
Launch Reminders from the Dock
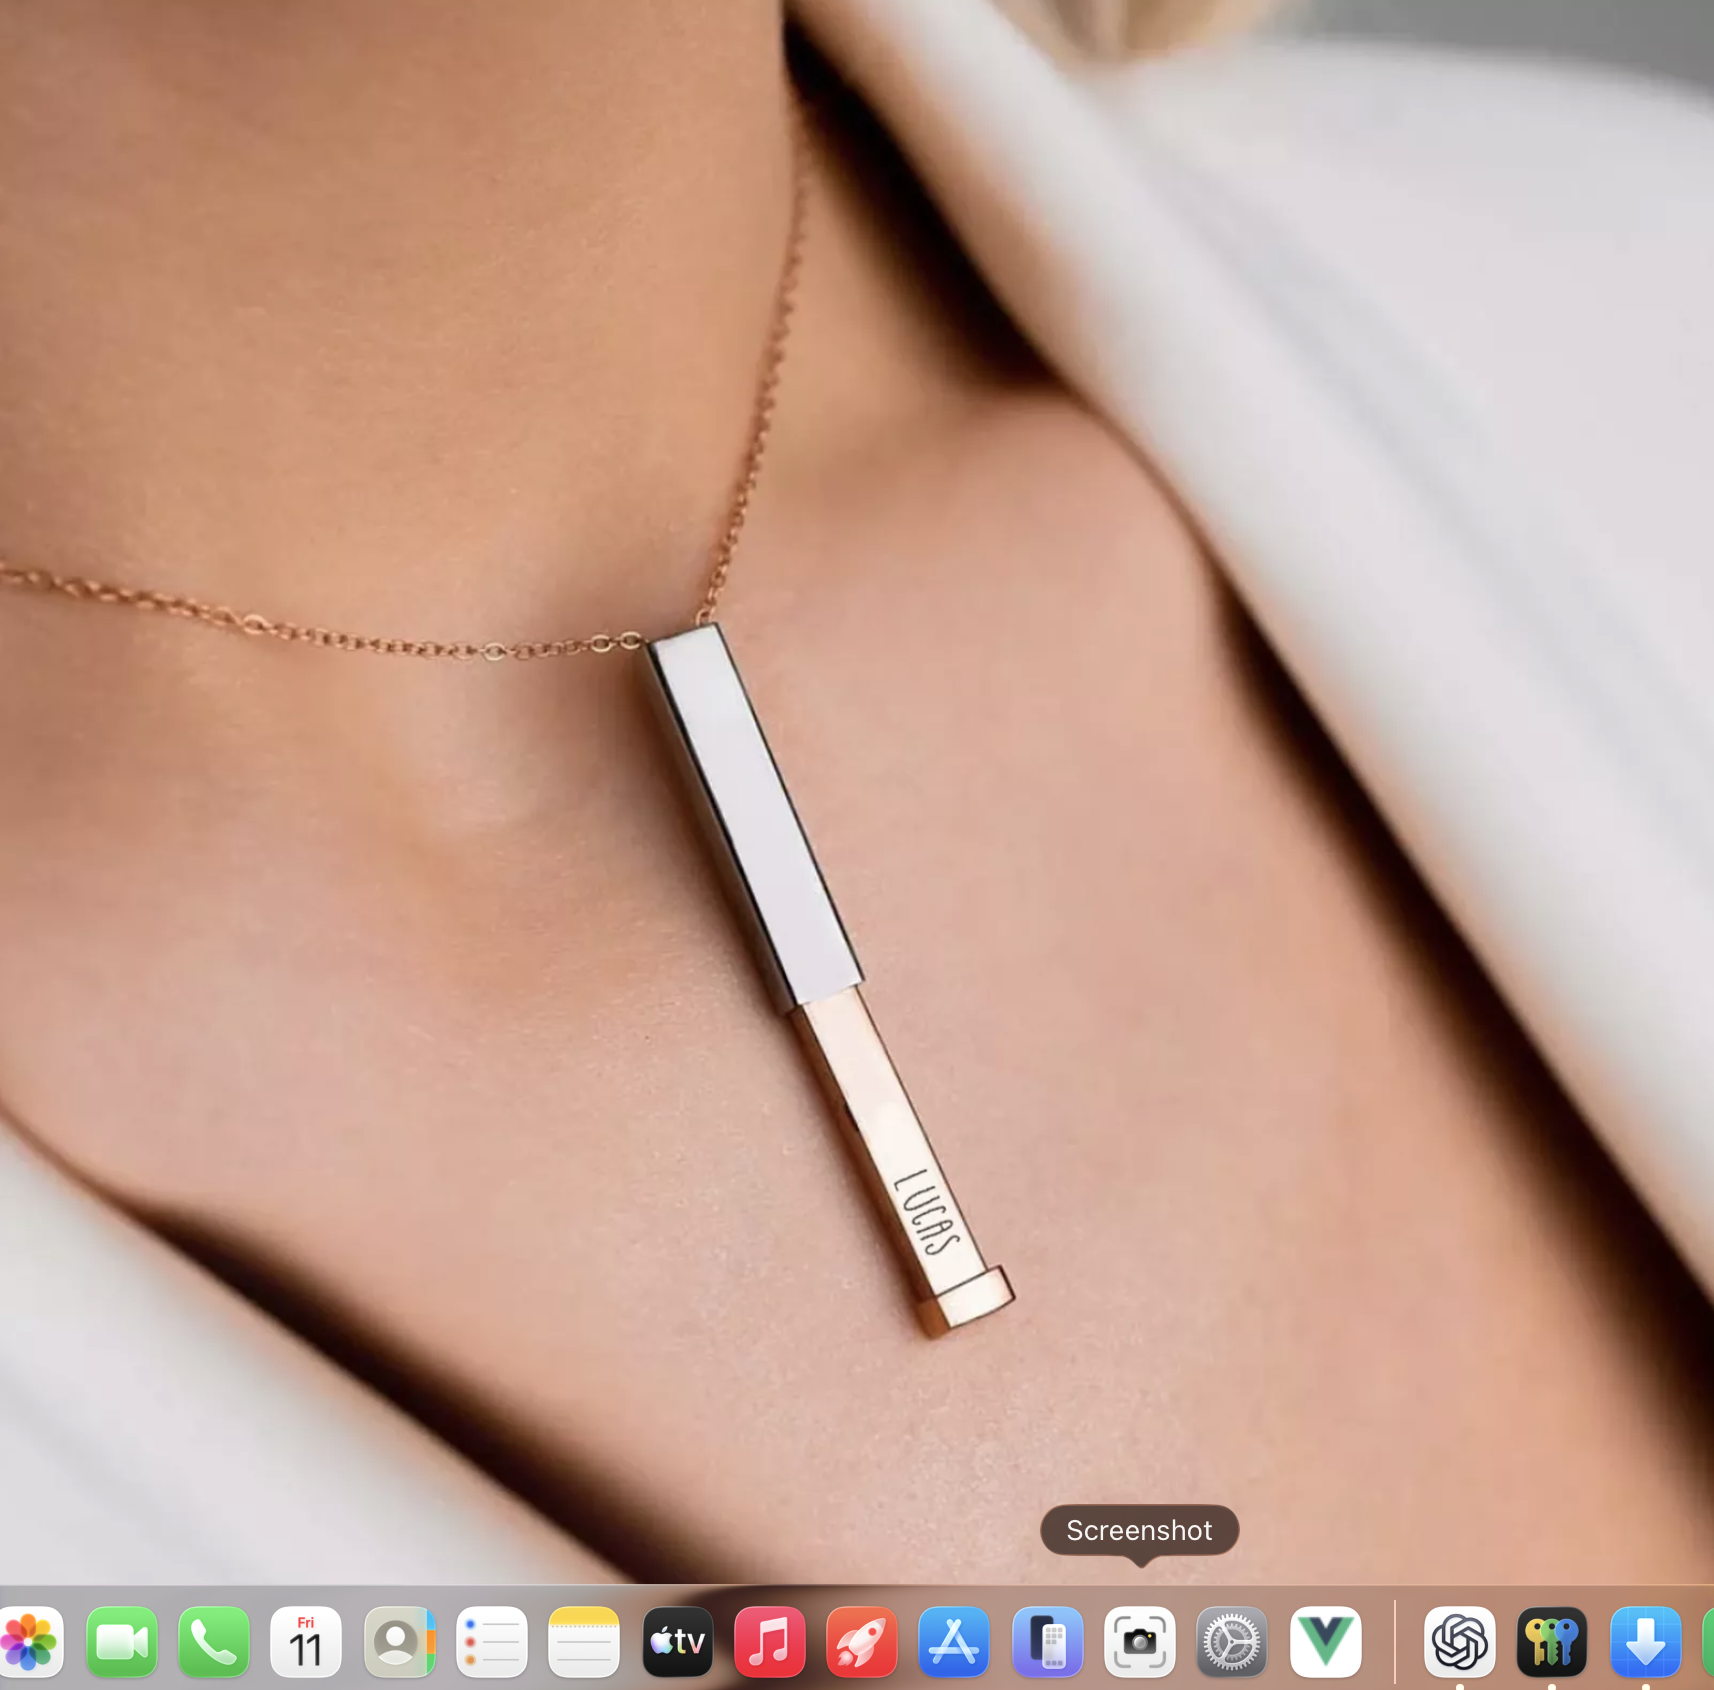(x=492, y=1642)
